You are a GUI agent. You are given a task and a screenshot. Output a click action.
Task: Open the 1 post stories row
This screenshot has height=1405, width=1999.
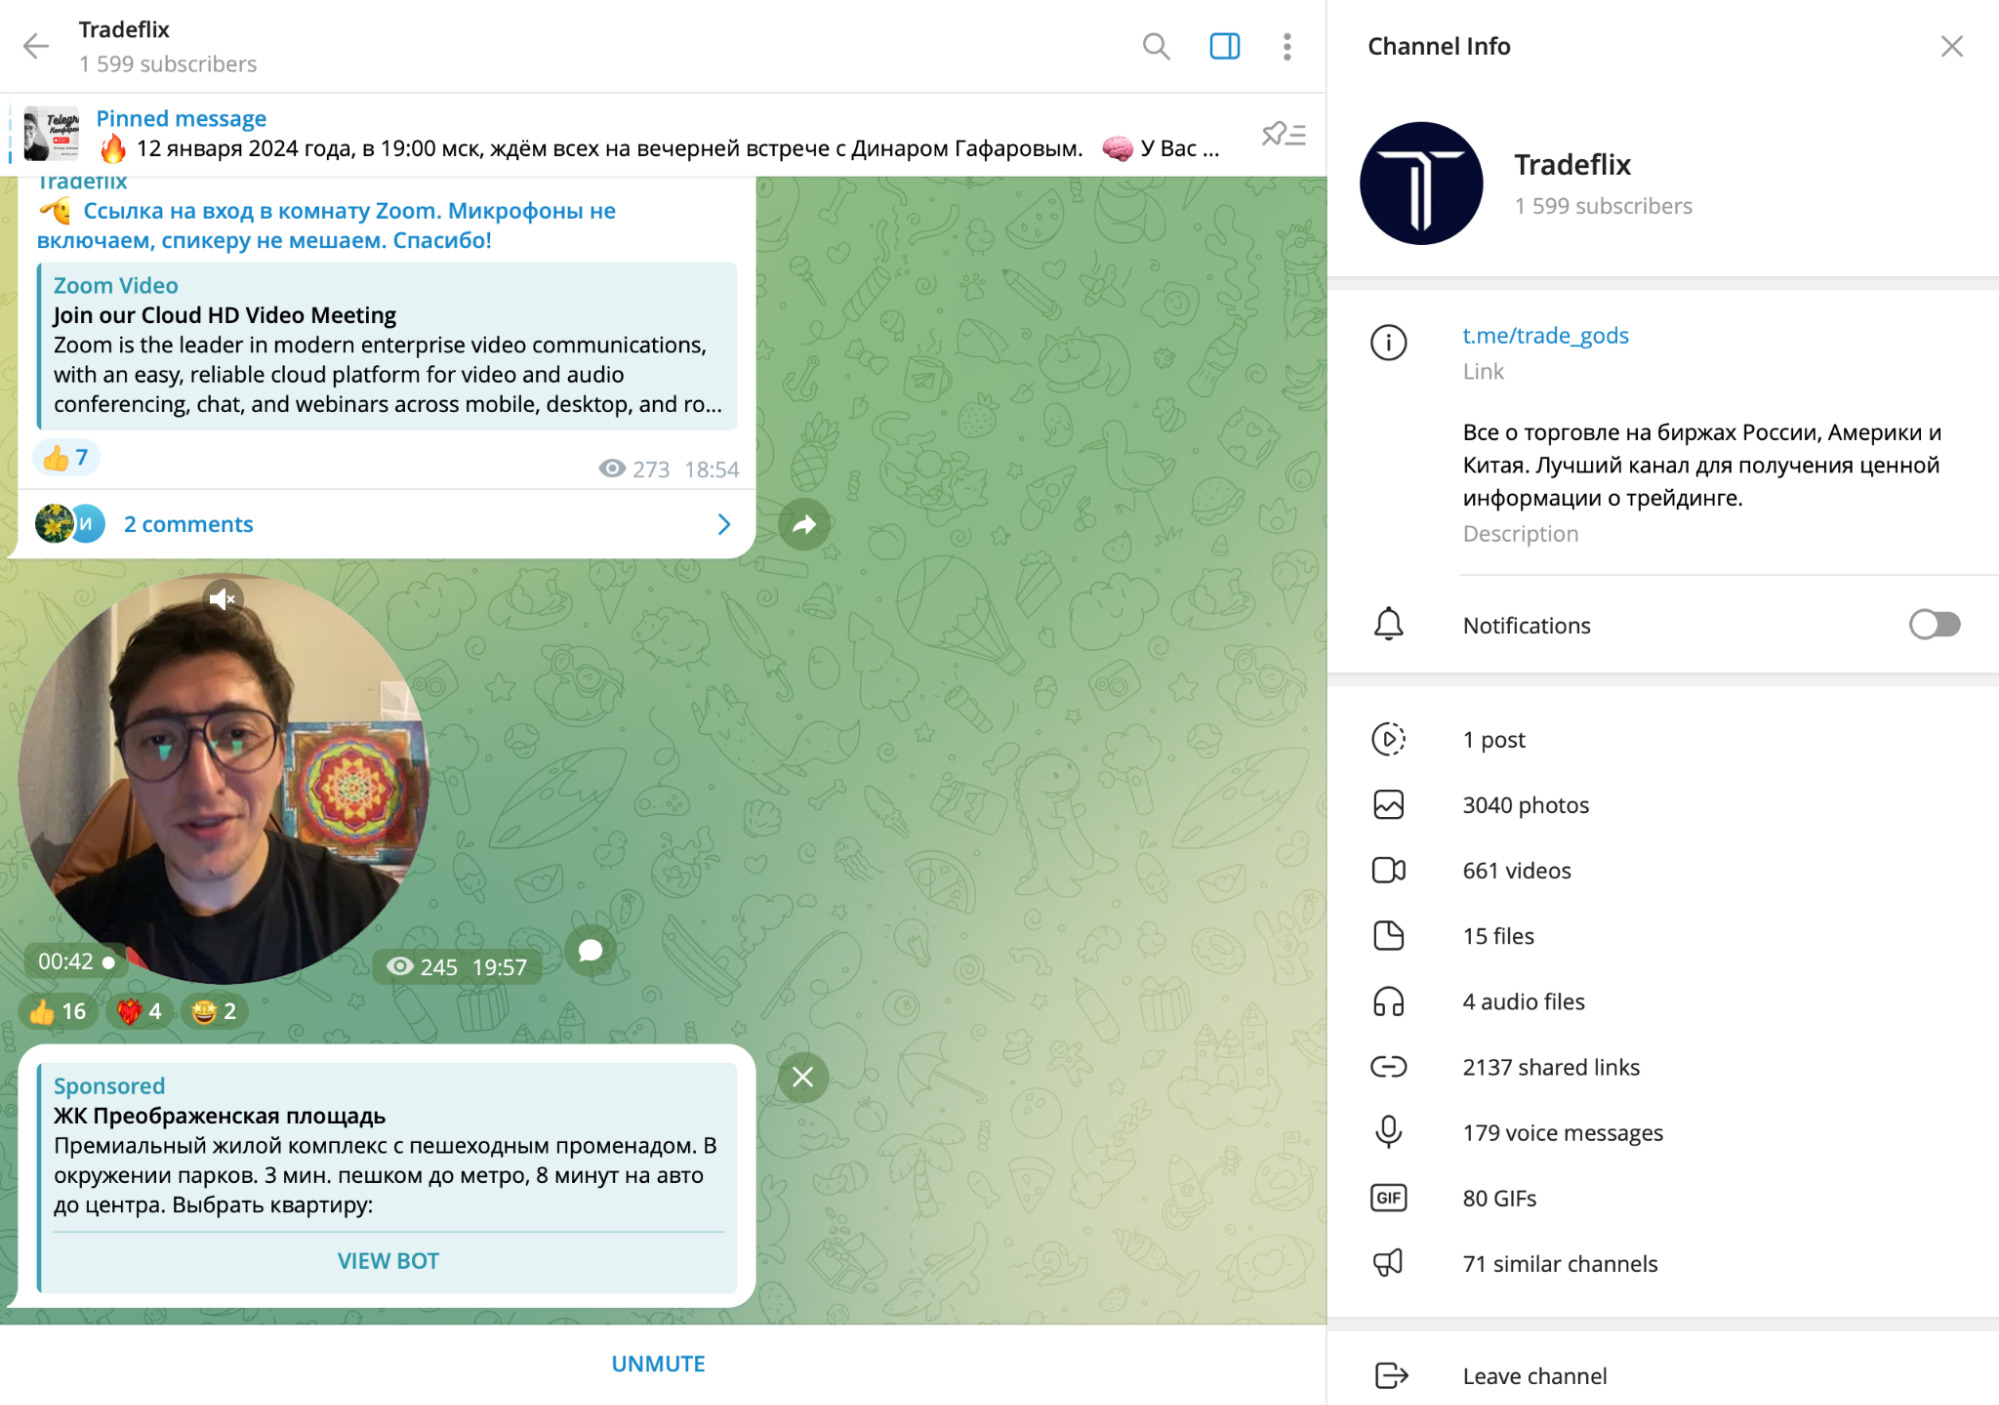[1663, 740]
